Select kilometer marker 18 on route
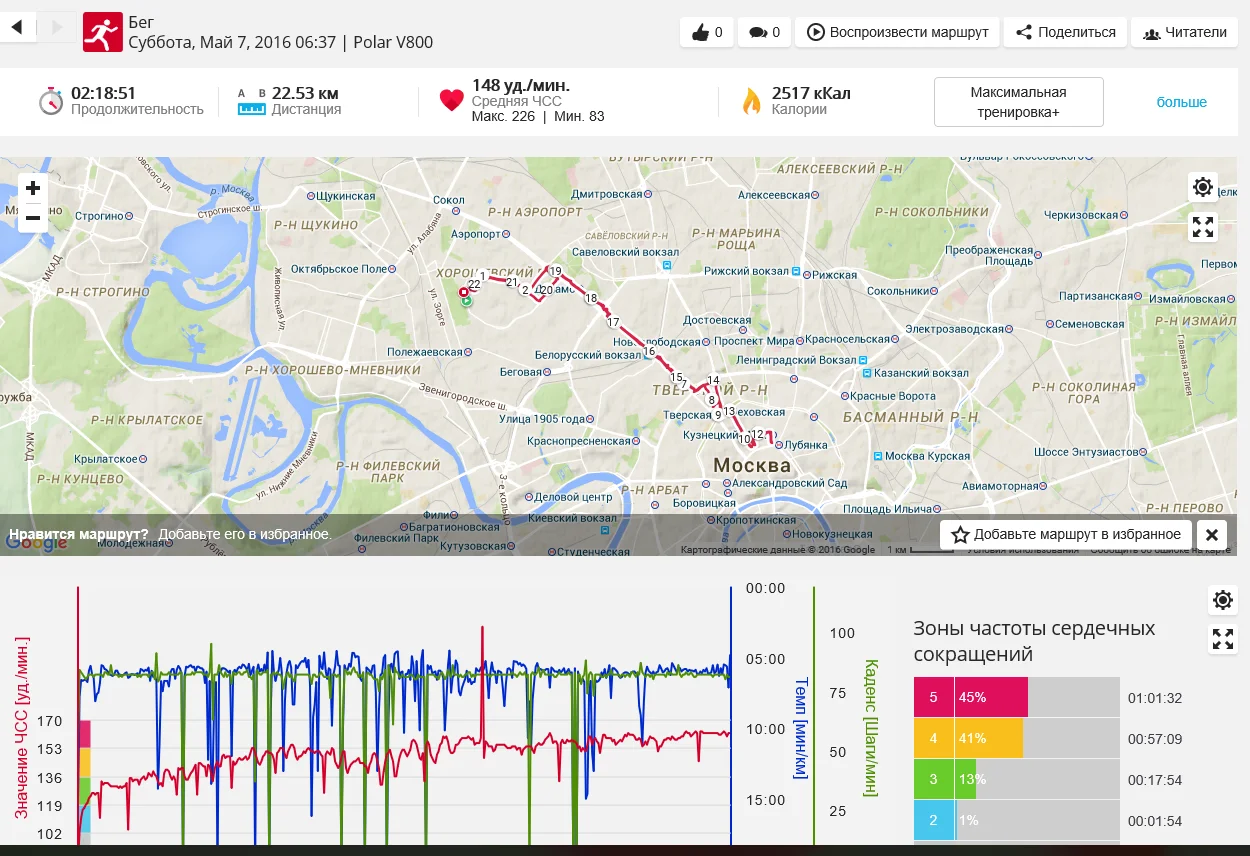The width and height of the screenshot is (1250, 856). pos(591,298)
